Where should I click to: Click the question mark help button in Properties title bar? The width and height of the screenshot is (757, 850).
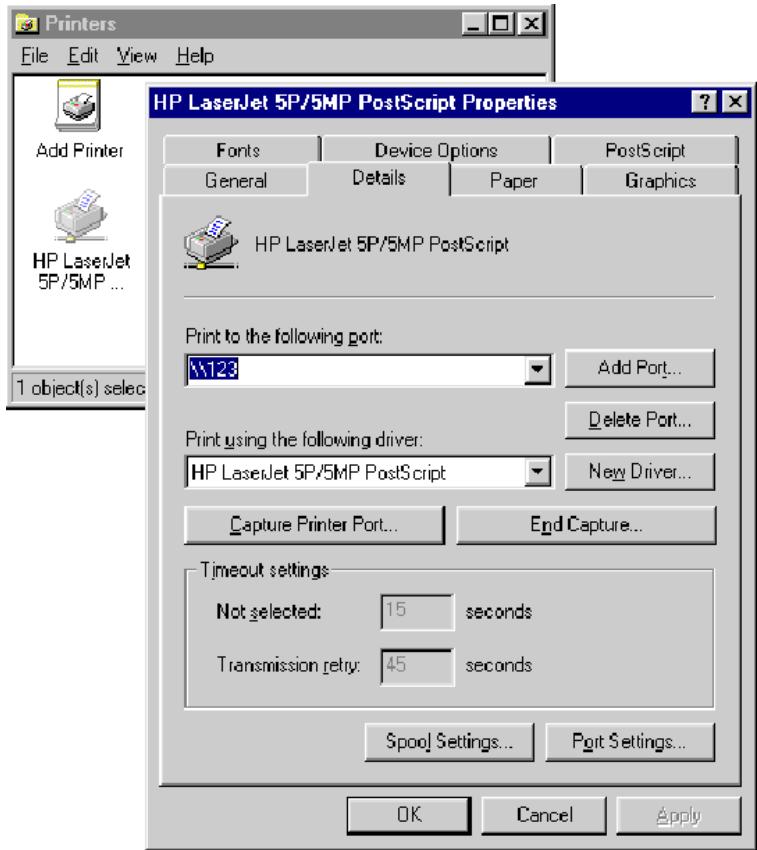tap(704, 101)
